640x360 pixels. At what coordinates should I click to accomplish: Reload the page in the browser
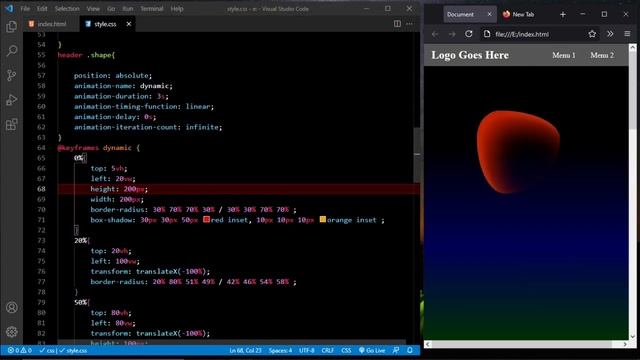pos(469,34)
